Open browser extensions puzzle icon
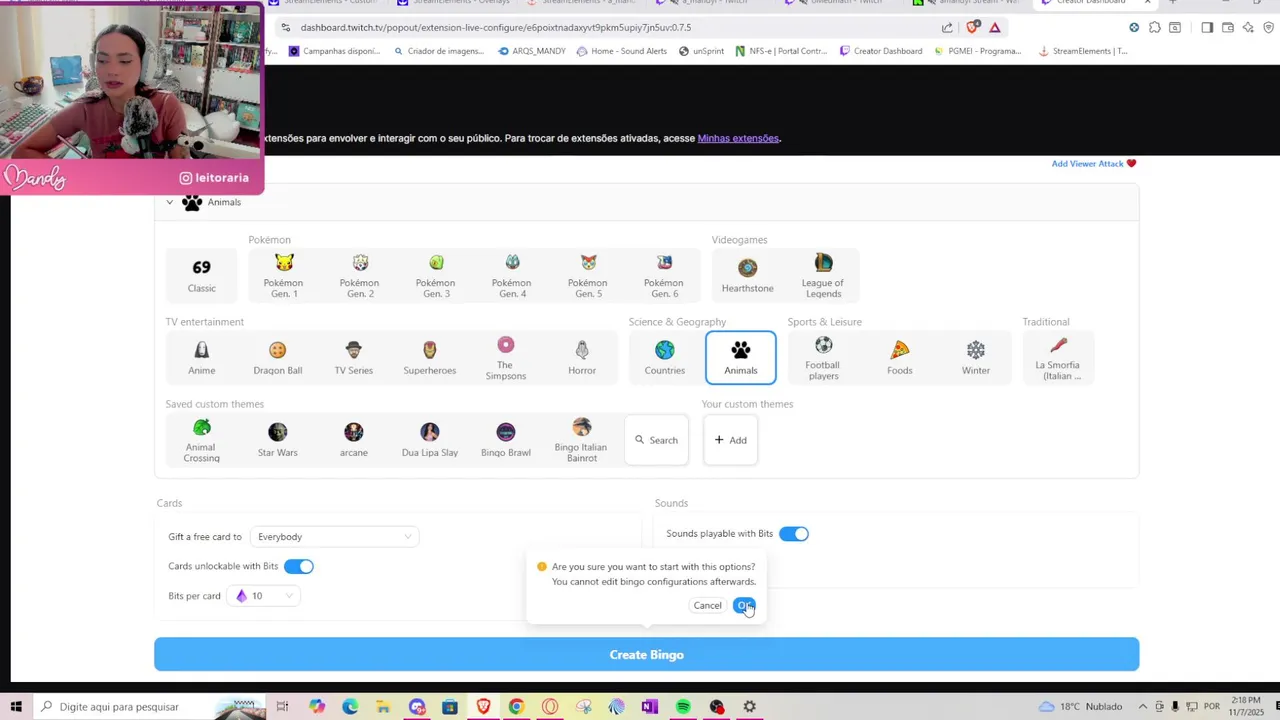The height and width of the screenshot is (720, 1280). click(x=1154, y=27)
